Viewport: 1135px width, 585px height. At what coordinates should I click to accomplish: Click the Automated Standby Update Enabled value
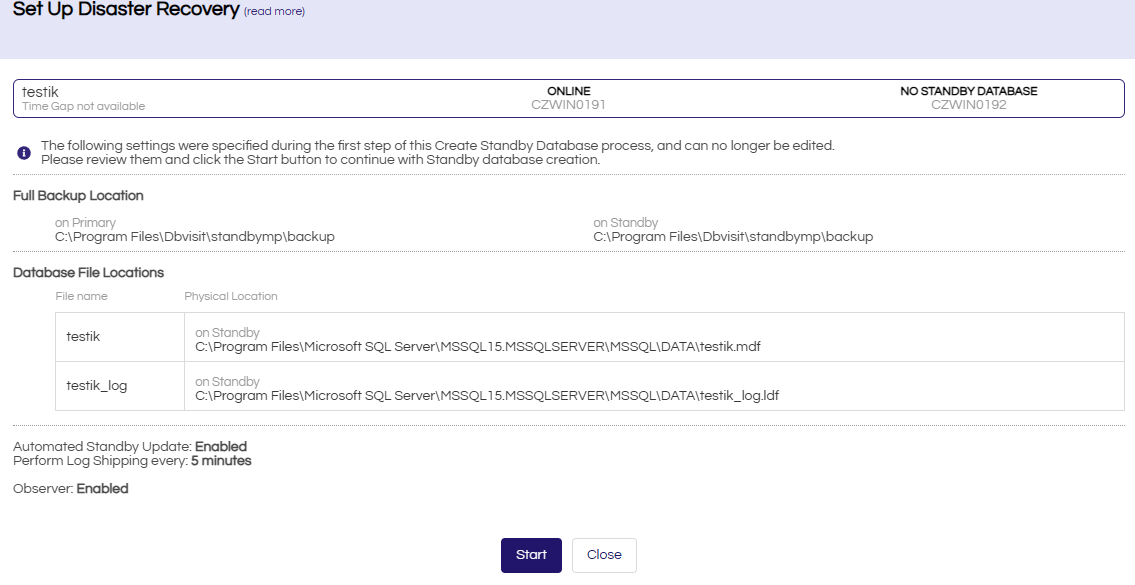tap(220, 447)
